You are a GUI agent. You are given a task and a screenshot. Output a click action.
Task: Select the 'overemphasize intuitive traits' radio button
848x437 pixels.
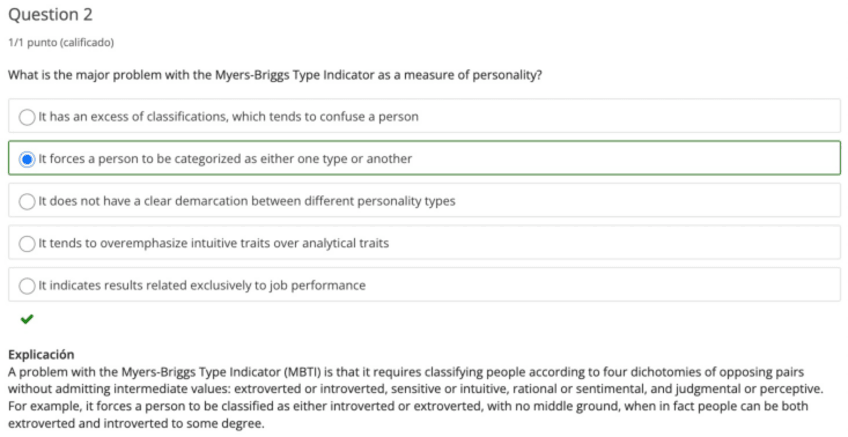pyautogui.click(x=27, y=243)
